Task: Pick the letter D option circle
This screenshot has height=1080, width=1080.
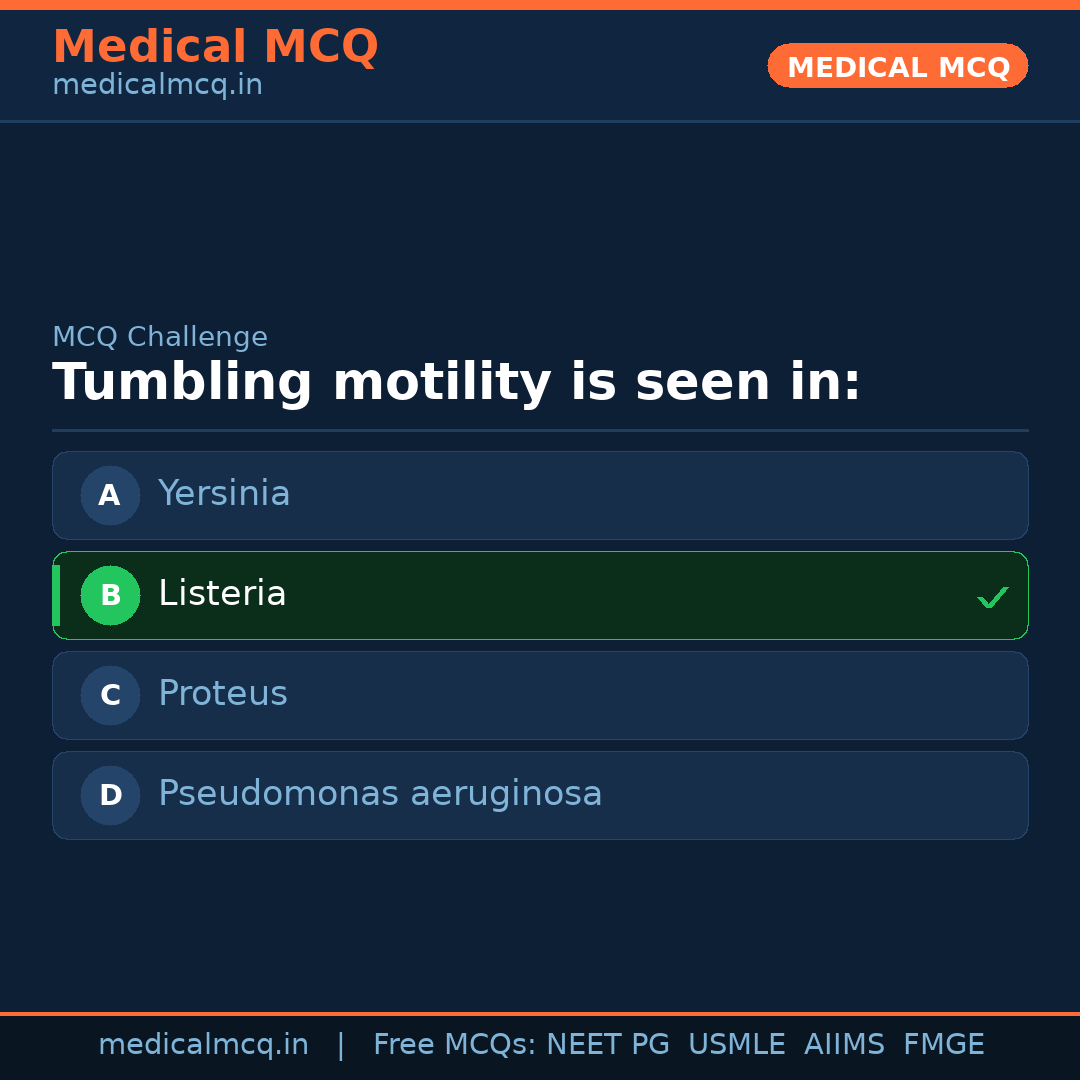Action: 110,795
